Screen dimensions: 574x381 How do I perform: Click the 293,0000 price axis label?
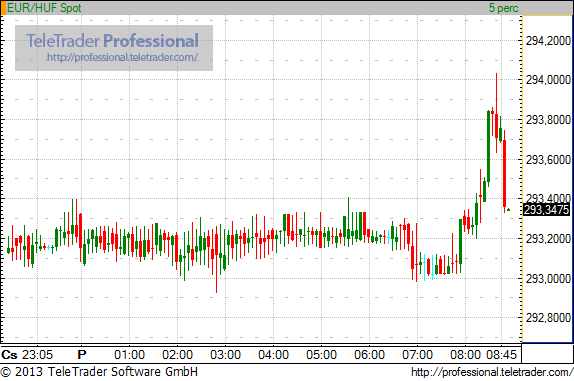tap(548, 279)
